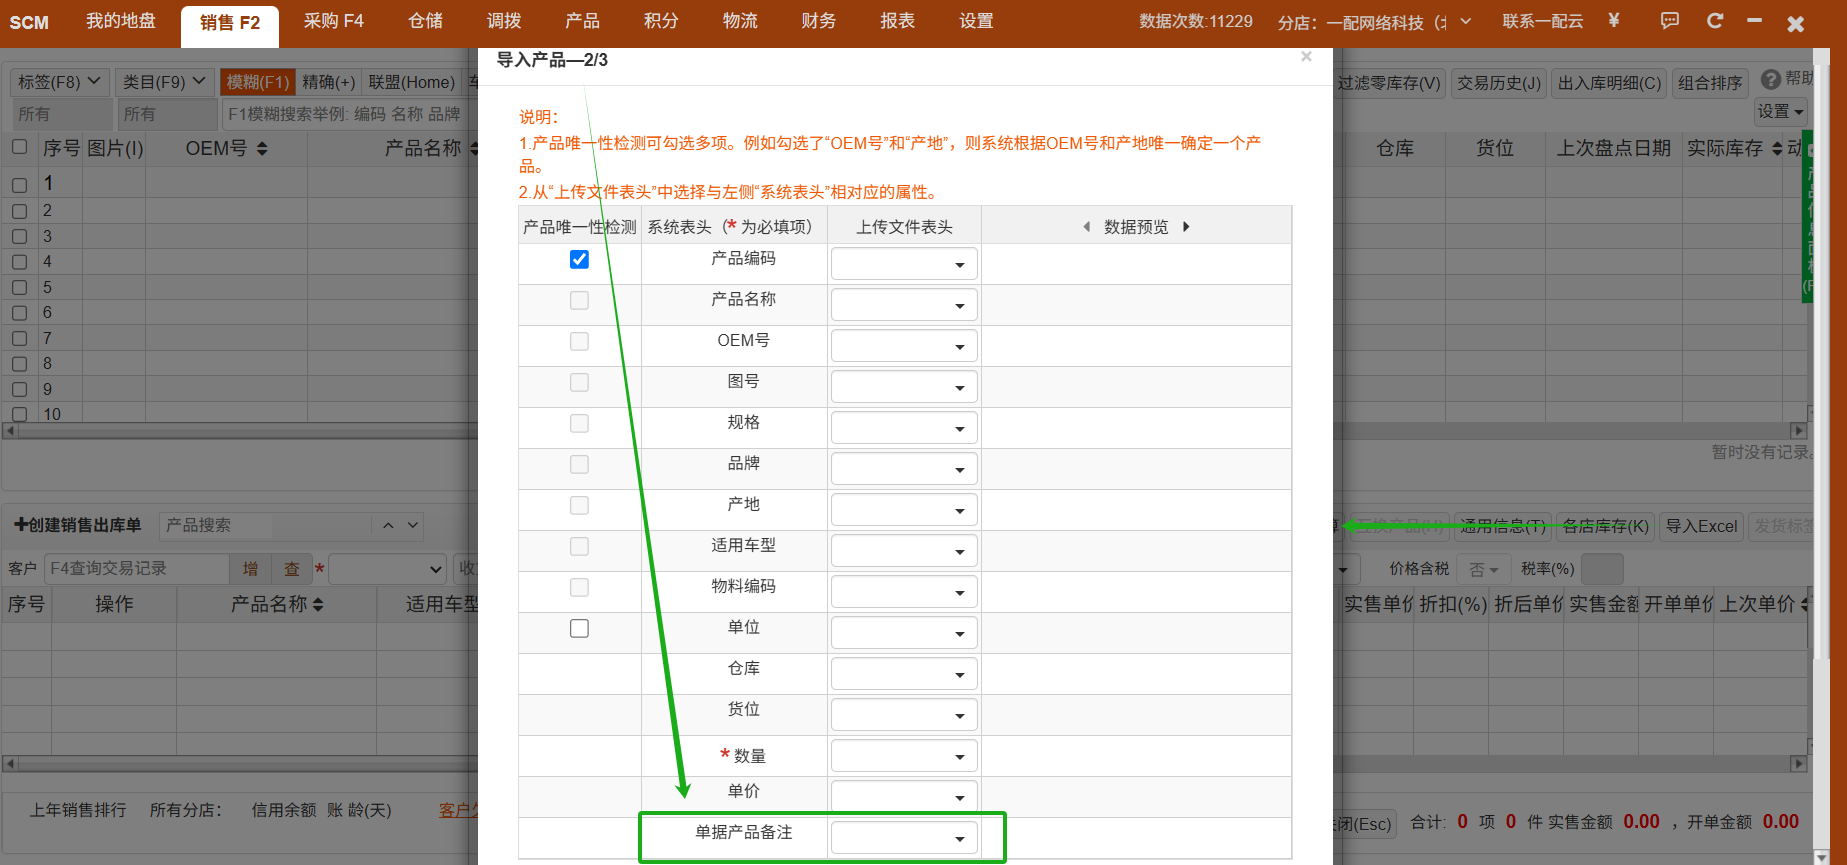Check 图号 uniqueness checkbox

(579, 383)
